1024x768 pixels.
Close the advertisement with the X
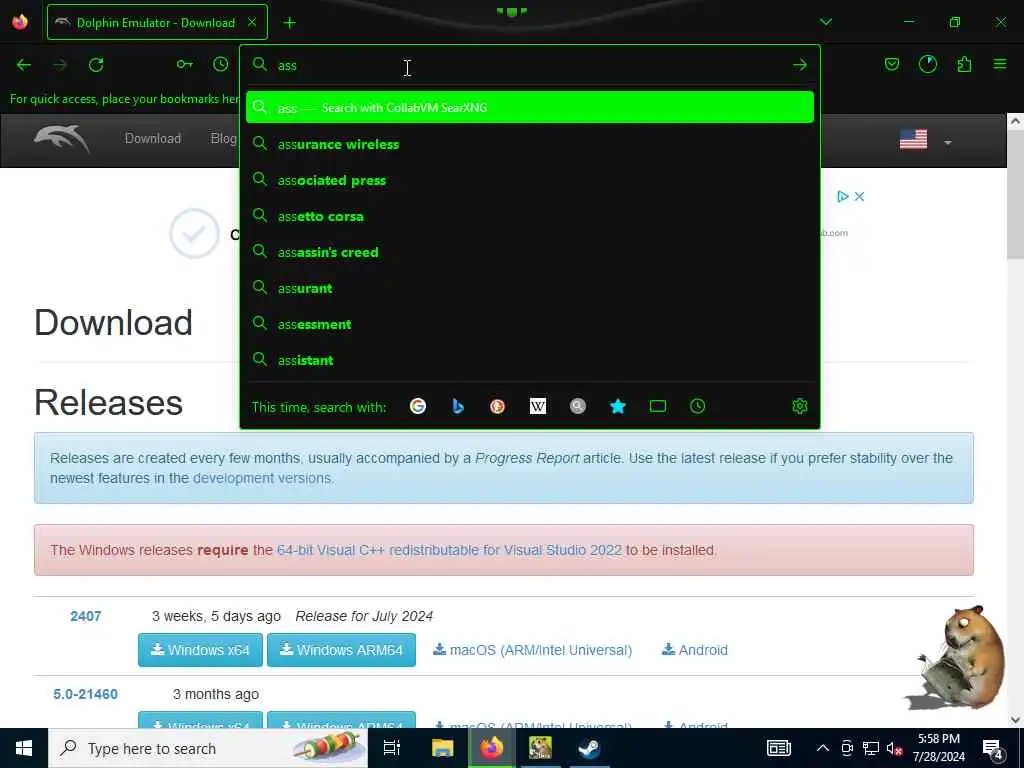tap(859, 197)
